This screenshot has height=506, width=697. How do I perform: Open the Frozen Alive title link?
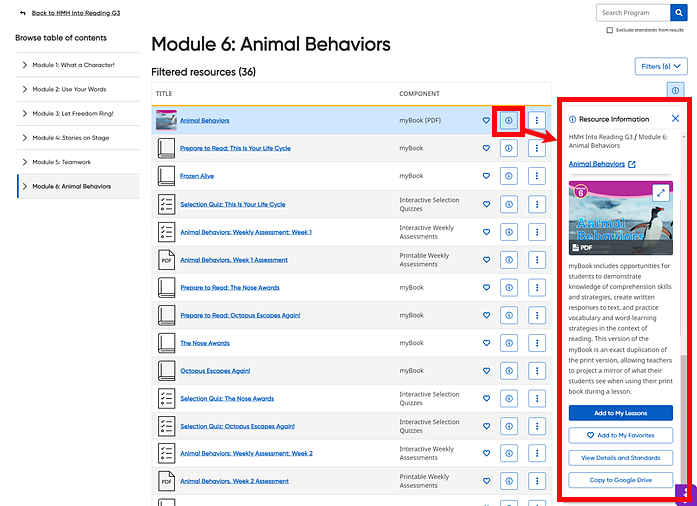(197, 176)
